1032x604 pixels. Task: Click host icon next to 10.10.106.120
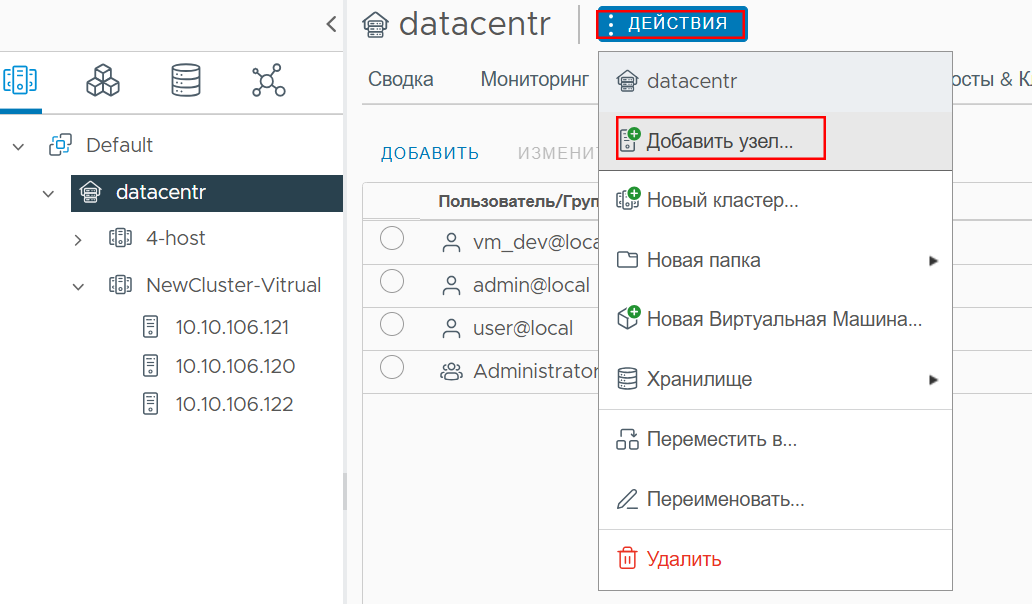(x=151, y=366)
